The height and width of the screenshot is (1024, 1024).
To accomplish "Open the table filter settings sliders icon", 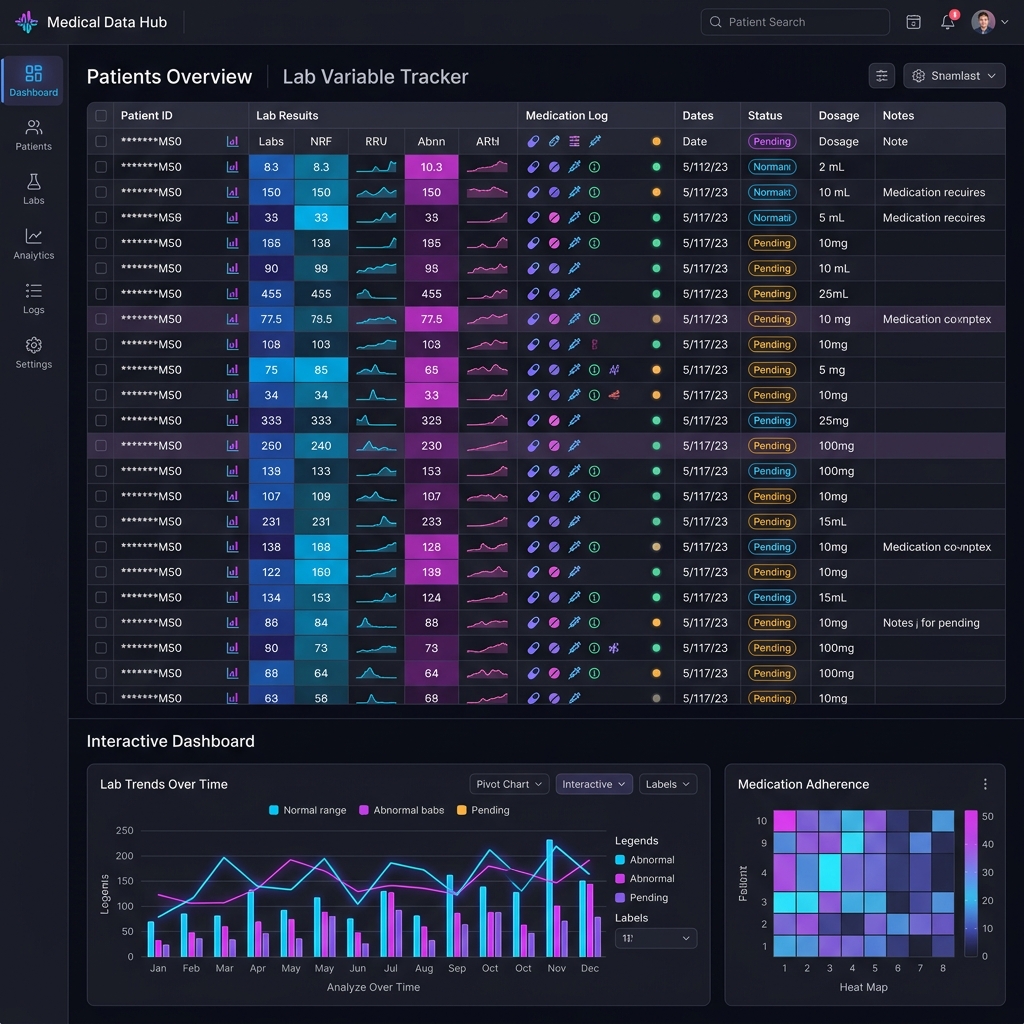I will [x=881, y=76].
